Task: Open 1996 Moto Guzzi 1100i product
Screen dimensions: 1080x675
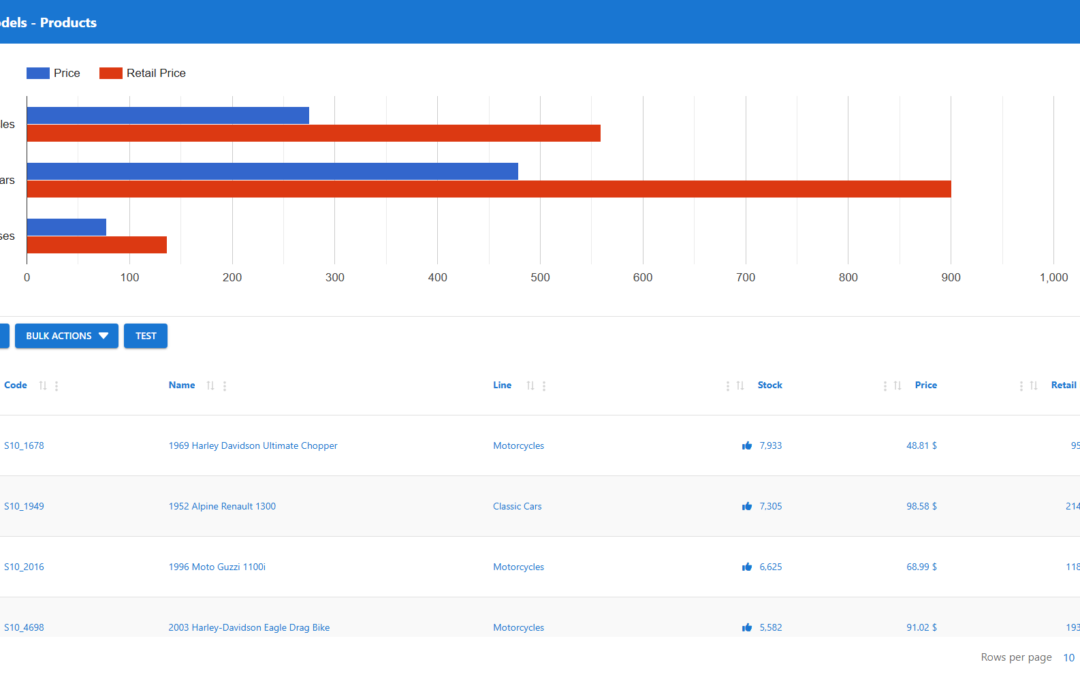Action: (x=217, y=567)
